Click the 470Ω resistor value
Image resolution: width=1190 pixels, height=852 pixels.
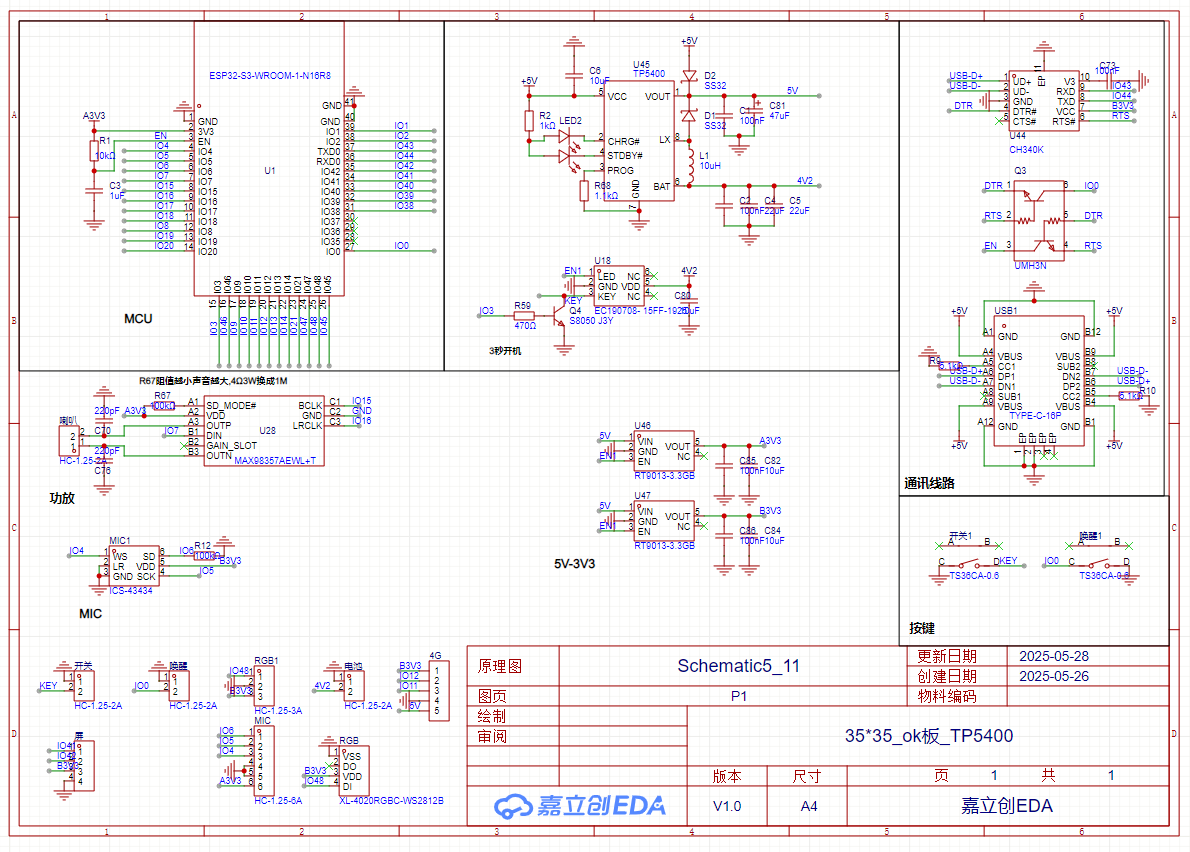[524, 325]
